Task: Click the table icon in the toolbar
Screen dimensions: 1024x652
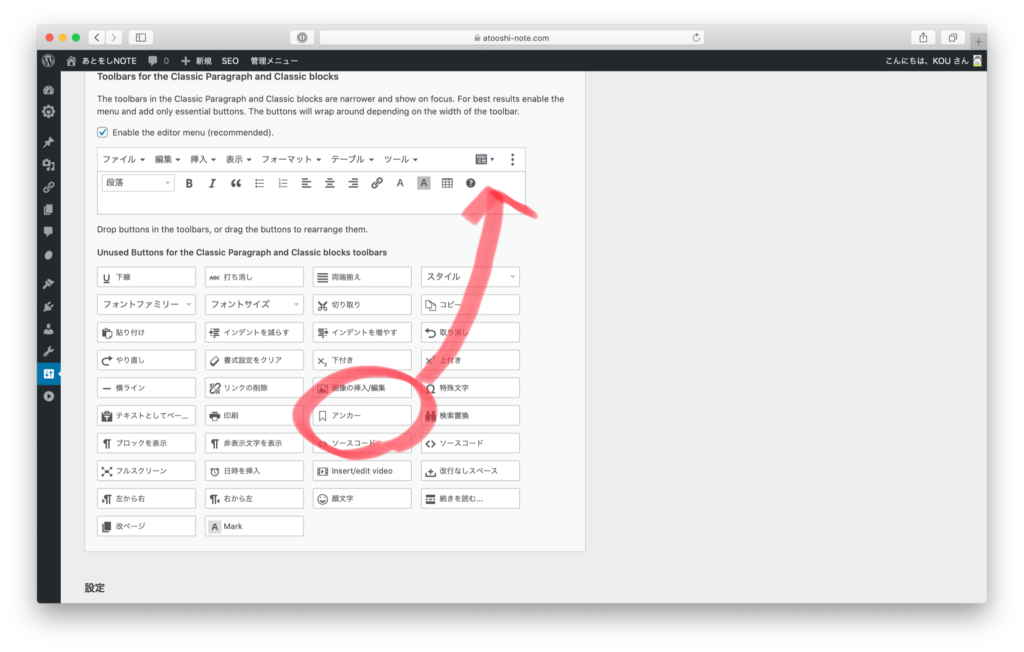Action: coord(447,183)
